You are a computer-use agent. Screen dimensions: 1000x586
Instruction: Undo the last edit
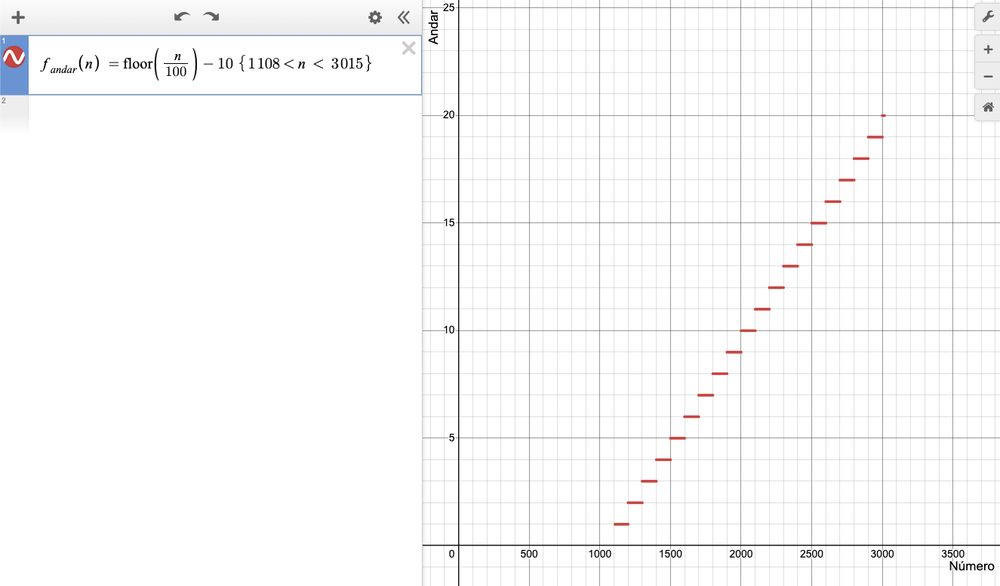182,17
